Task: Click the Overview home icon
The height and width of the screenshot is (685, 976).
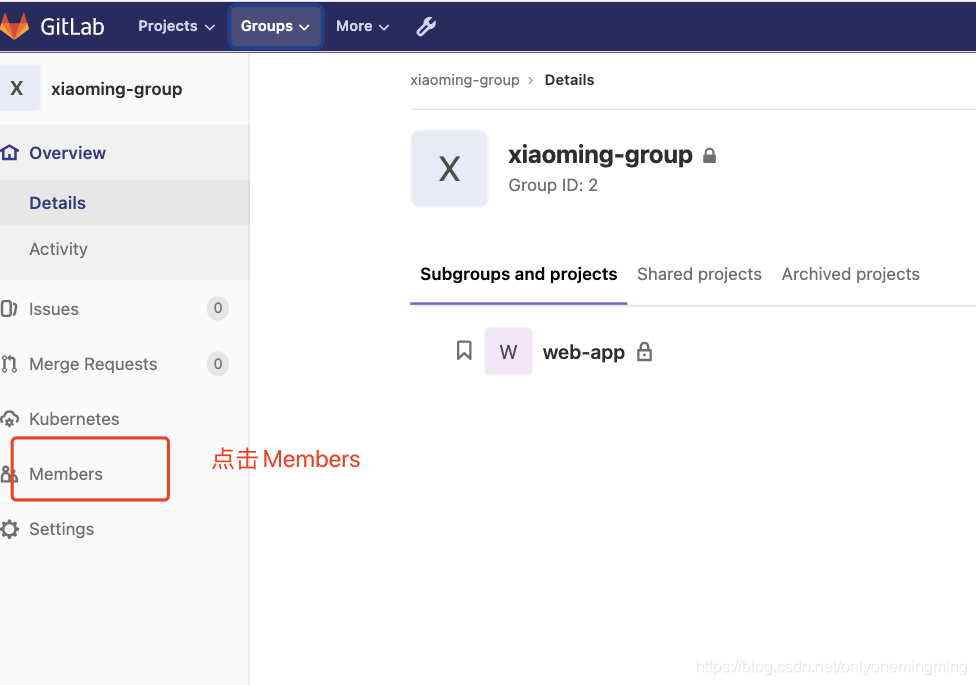Action: (9, 153)
